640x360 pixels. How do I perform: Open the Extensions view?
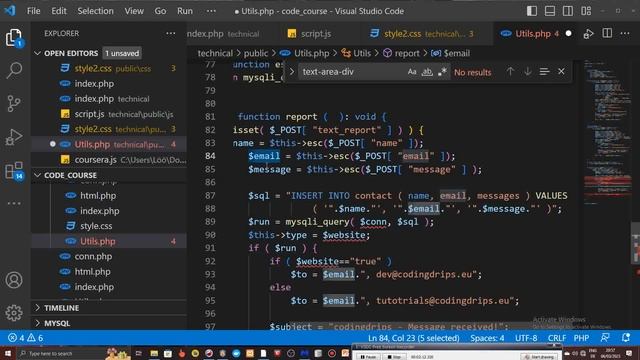[x=14, y=170]
